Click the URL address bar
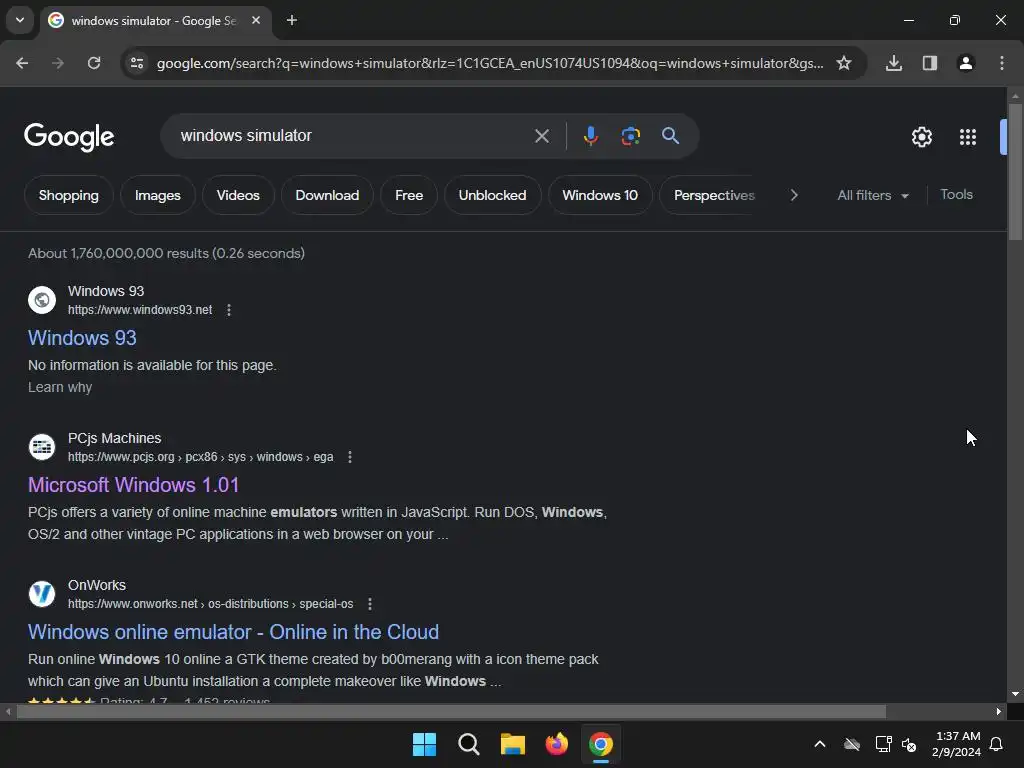The image size is (1024, 768). coord(490,63)
